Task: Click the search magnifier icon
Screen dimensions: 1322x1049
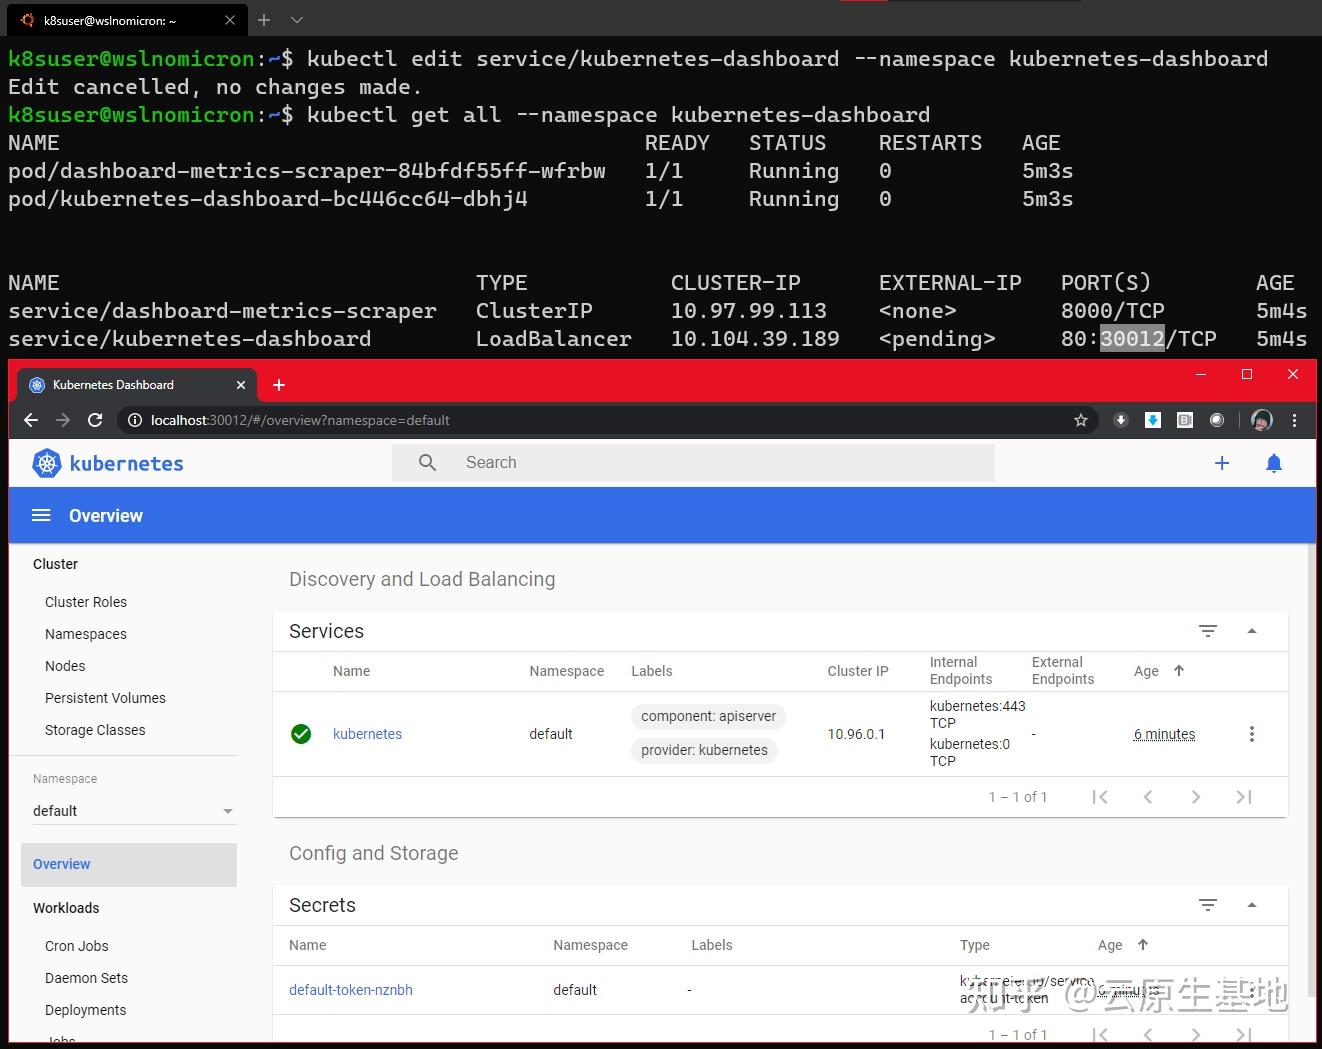Action: tap(427, 462)
